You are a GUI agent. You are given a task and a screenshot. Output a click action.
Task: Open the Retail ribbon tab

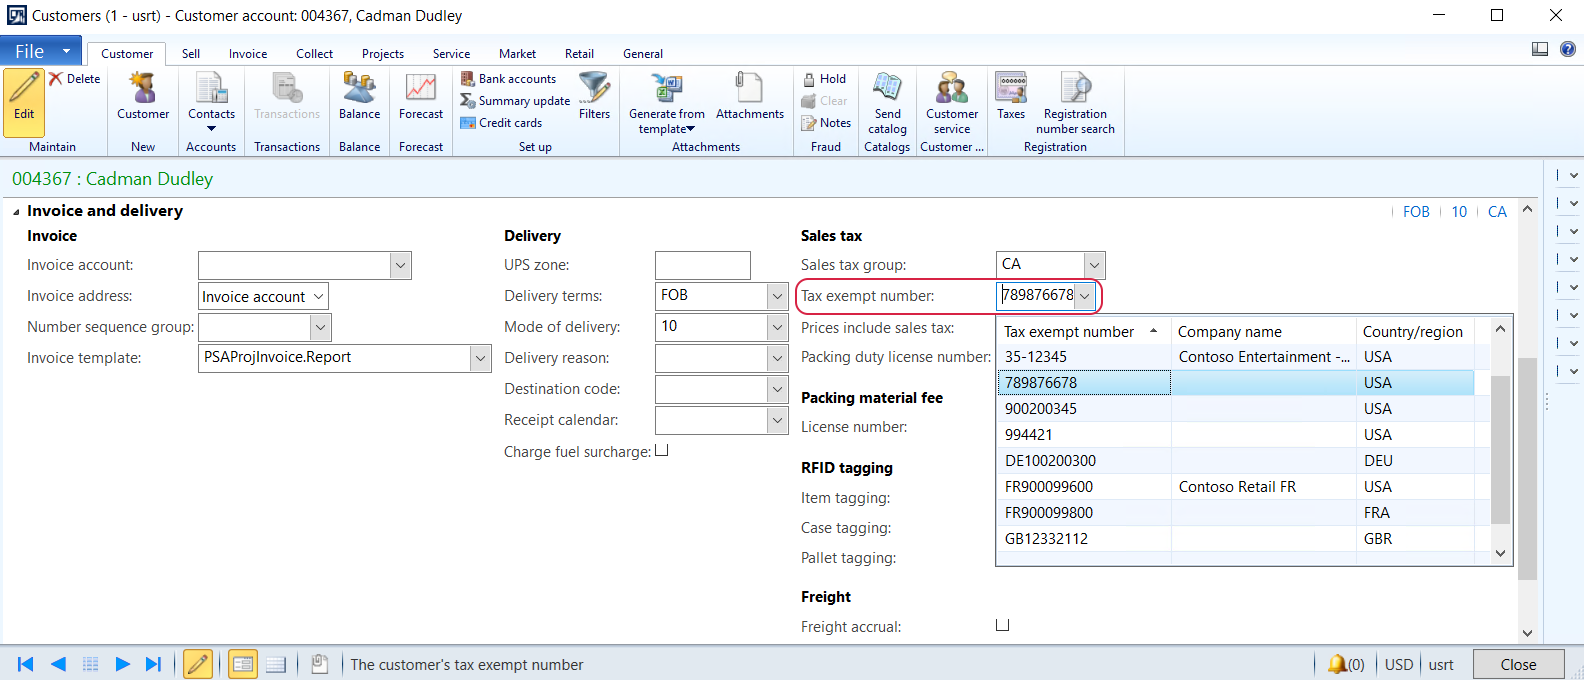click(x=579, y=54)
